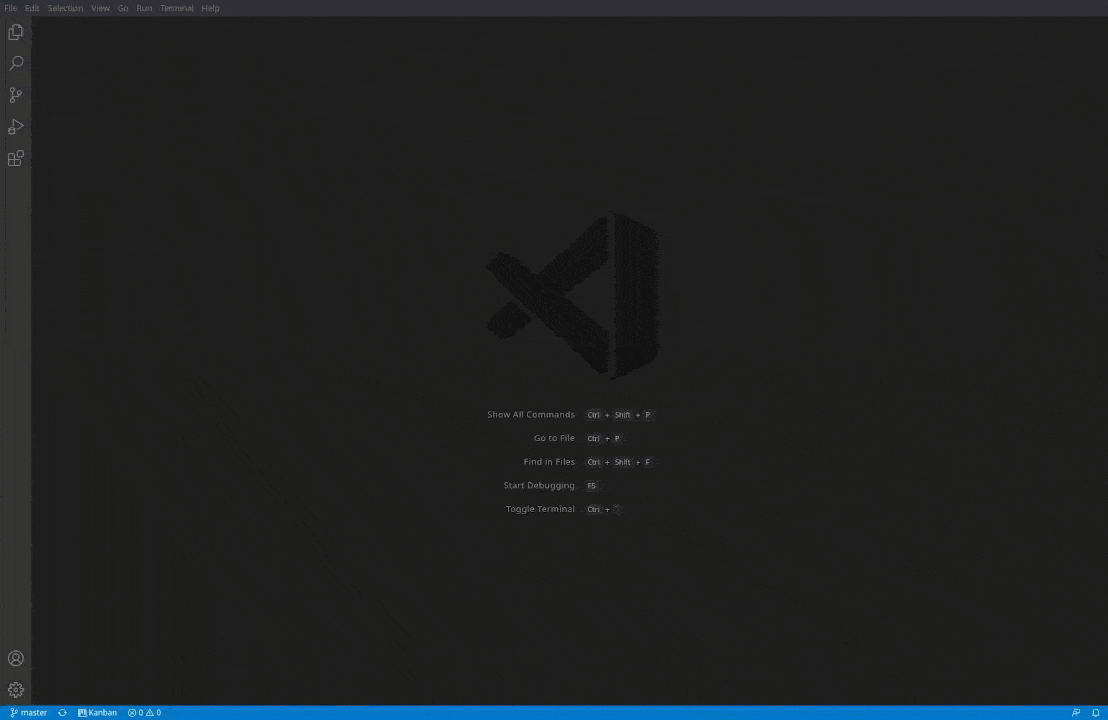The image size is (1108, 720).
Task: Click the master branch indicator
Action: [28, 712]
